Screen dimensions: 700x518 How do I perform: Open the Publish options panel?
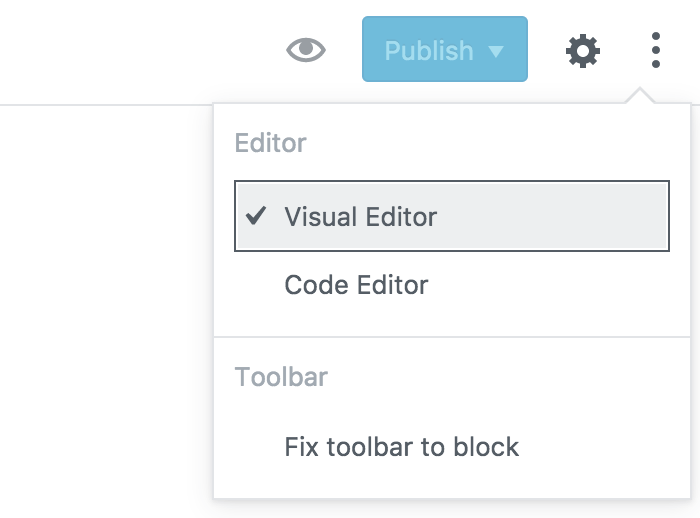pos(444,50)
